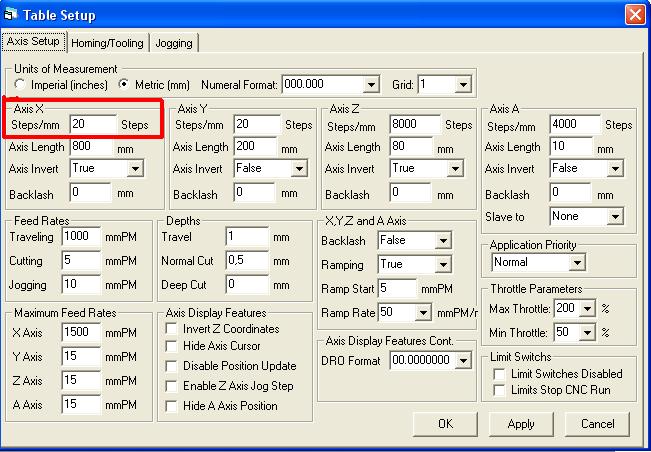651x452 pixels.
Task: Switch to the Homing/Tooling tab
Action: [x=108, y=43]
